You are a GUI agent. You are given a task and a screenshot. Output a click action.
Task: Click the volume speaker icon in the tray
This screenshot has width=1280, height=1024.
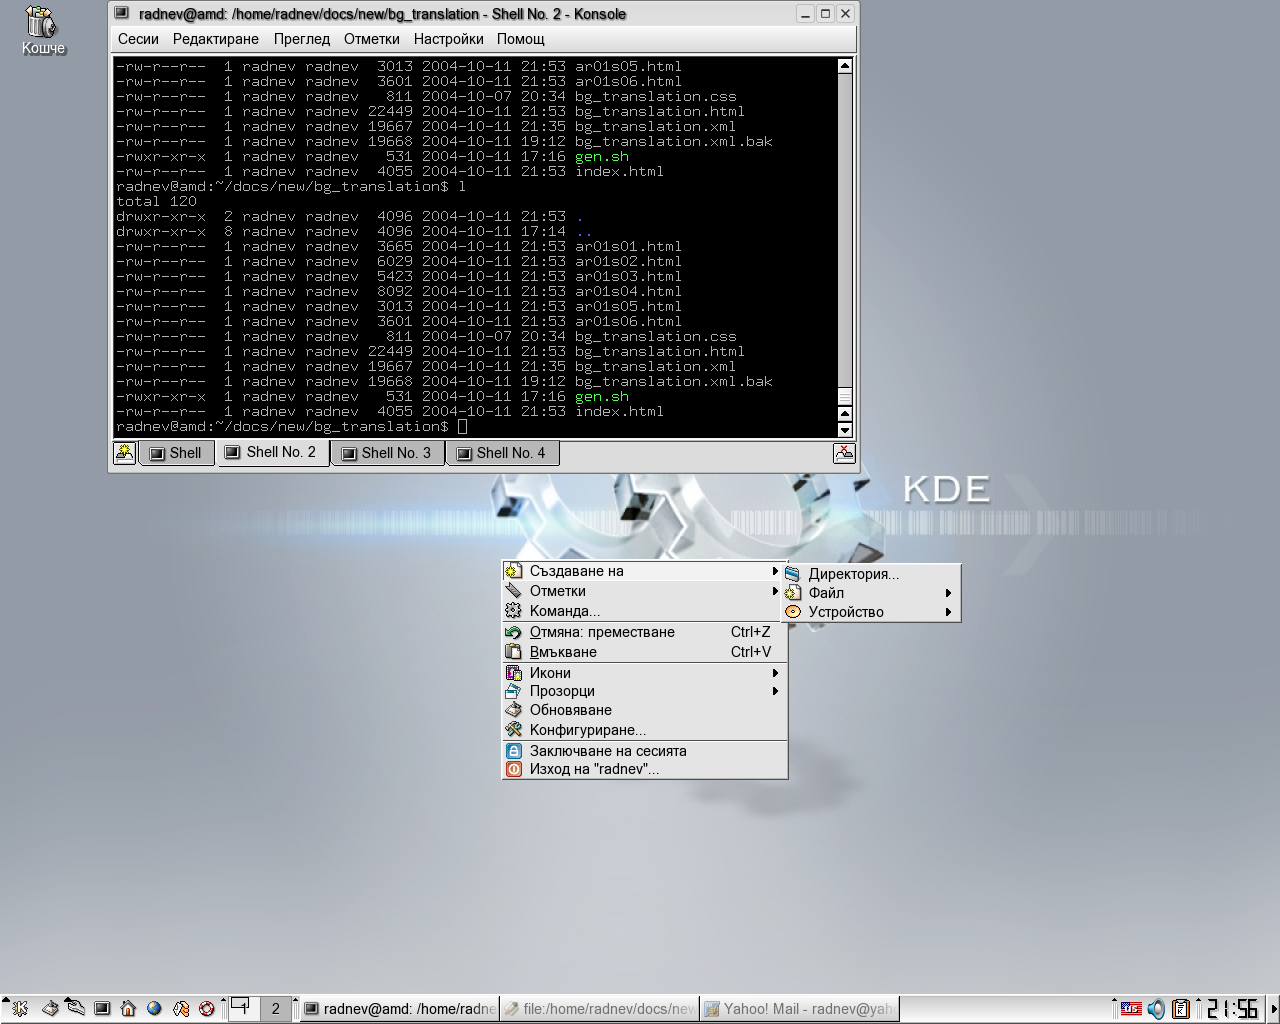point(1156,1009)
